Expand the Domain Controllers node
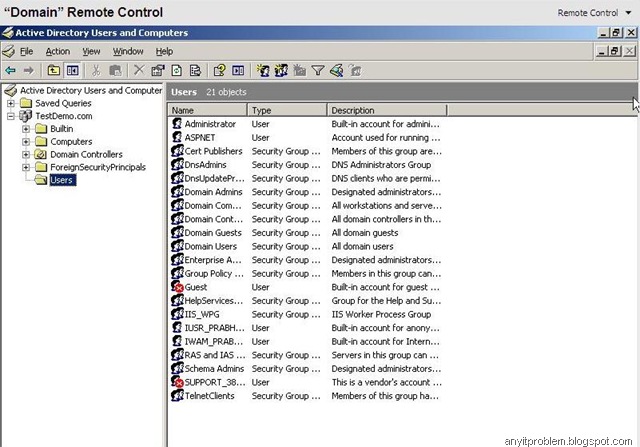Viewport: 640px width, 447px height. click(26, 154)
